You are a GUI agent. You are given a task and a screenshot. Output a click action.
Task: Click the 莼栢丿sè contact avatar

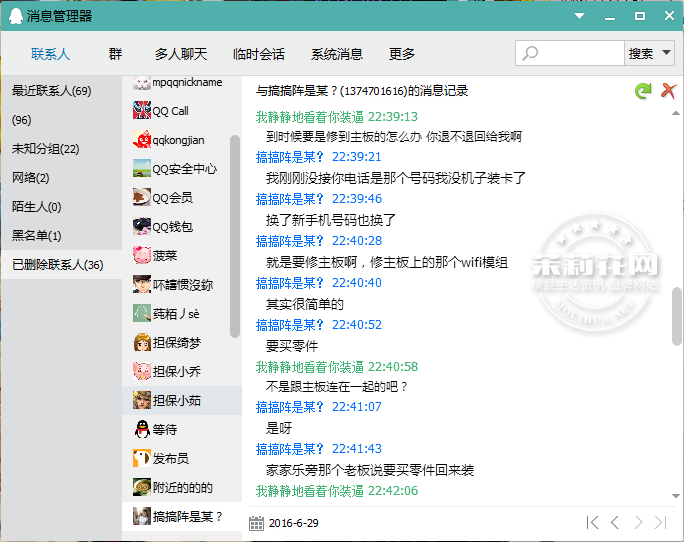[x=142, y=313]
